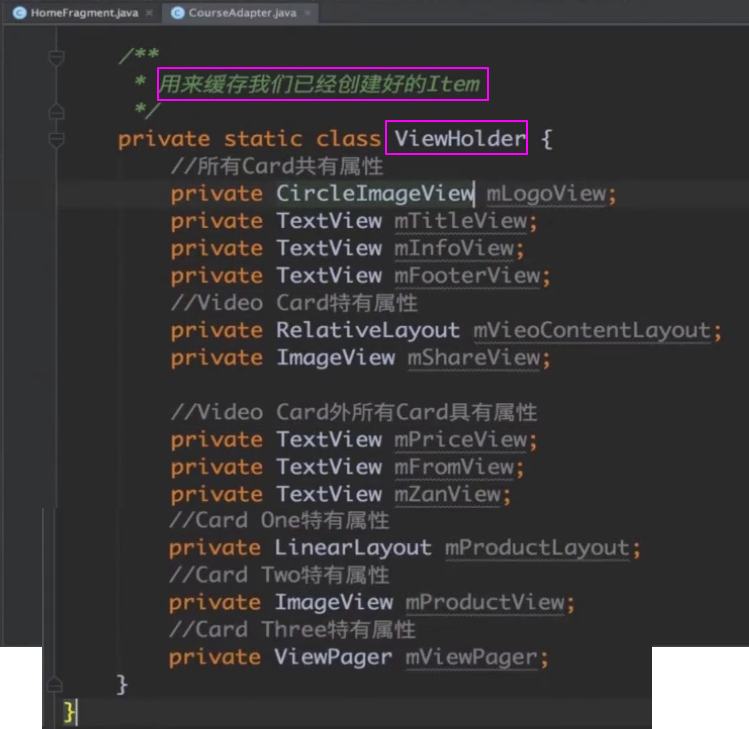Click the highlighted yellow closing brace at bottom
Screen dimensions: 749x729
coord(69,711)
